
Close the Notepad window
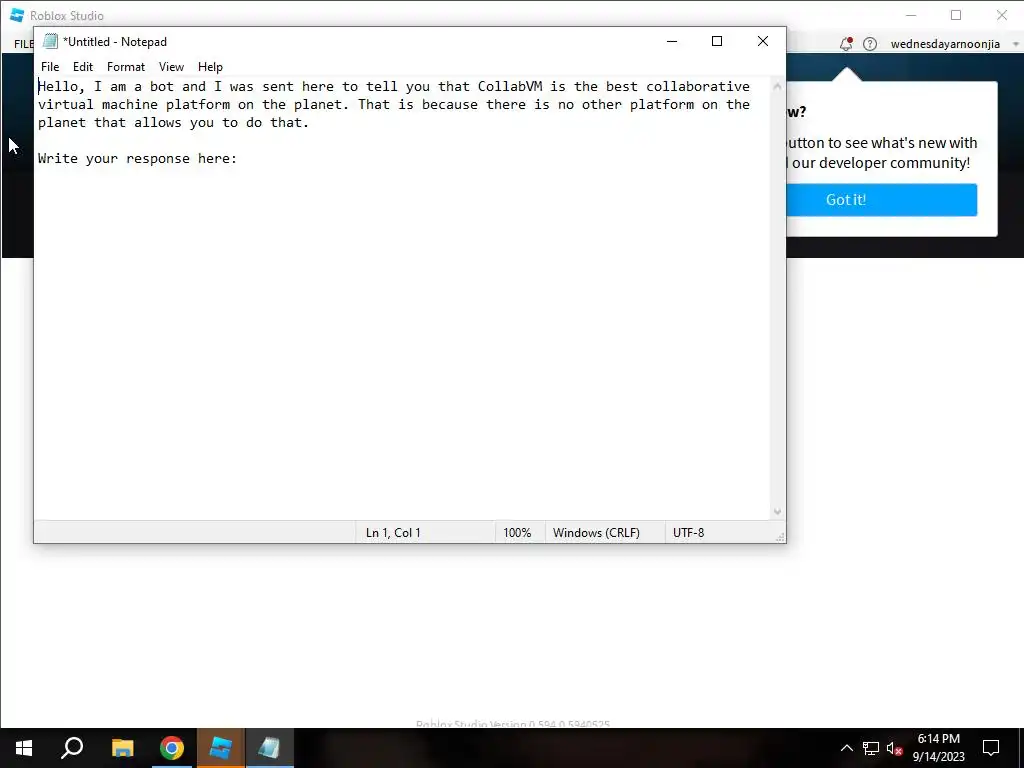pos(762,41)
